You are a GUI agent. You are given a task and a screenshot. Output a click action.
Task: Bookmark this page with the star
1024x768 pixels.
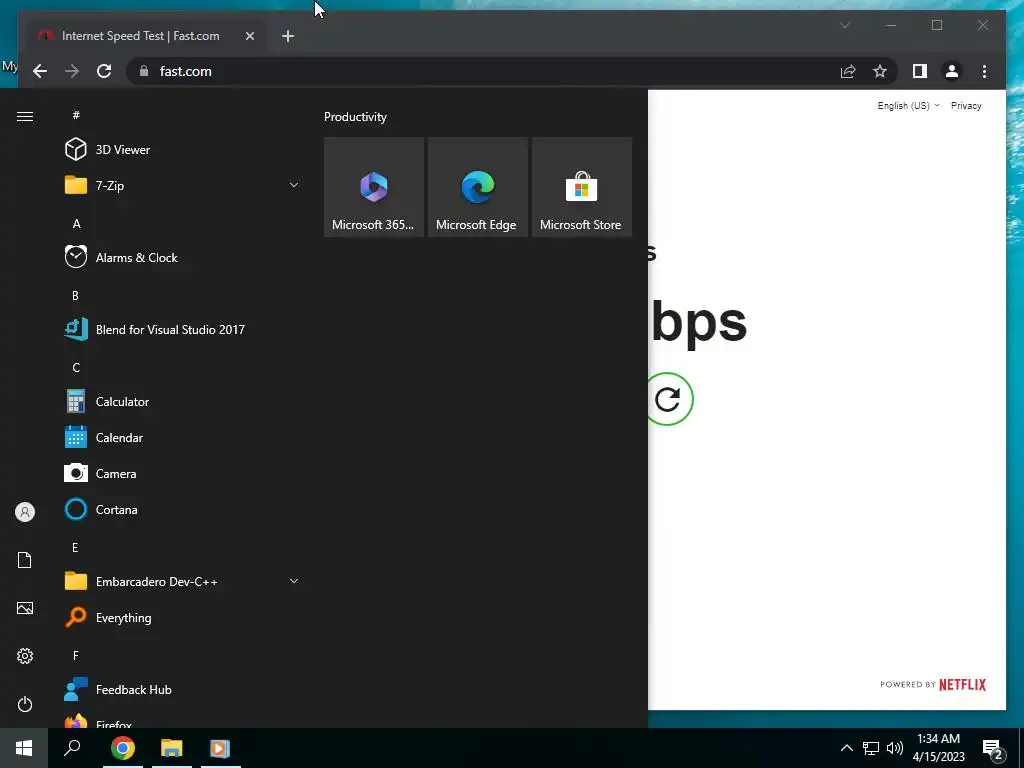[x=880, y=71]
